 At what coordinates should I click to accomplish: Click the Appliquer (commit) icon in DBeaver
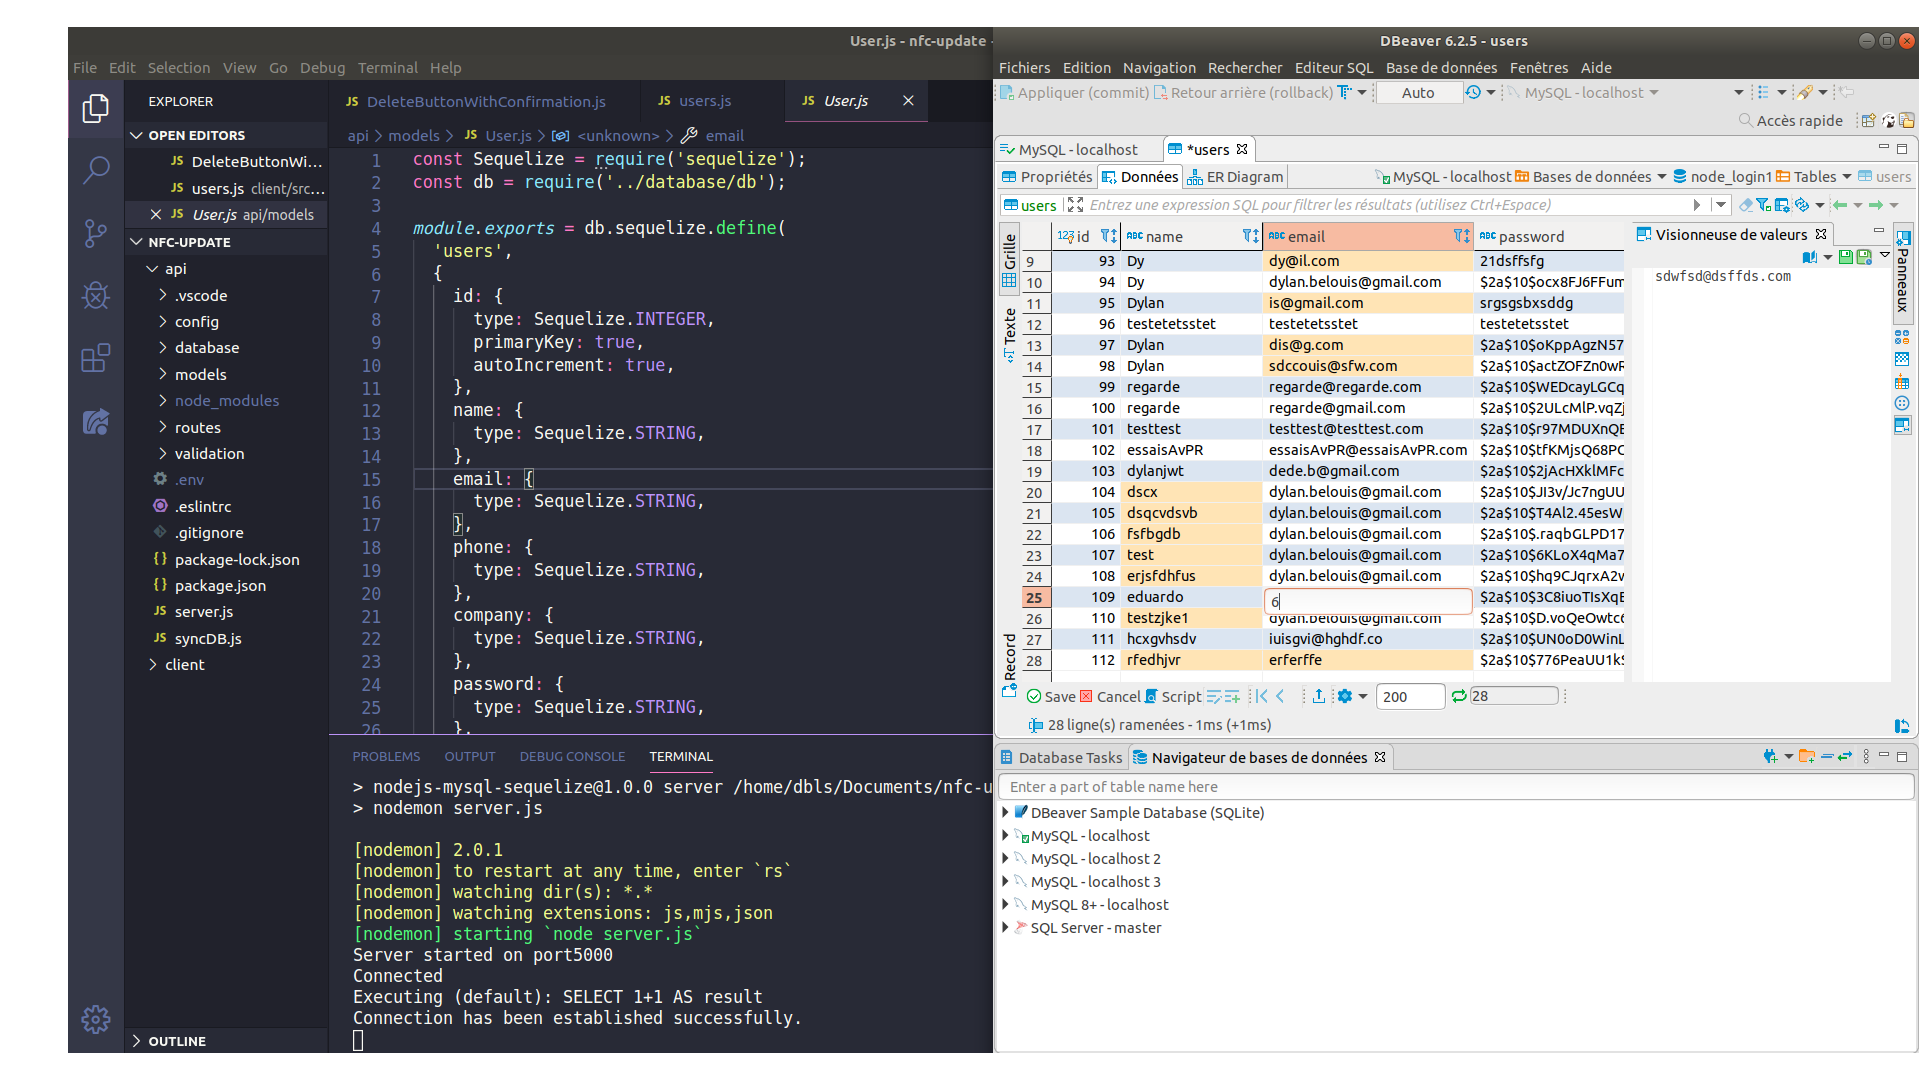1007,92
